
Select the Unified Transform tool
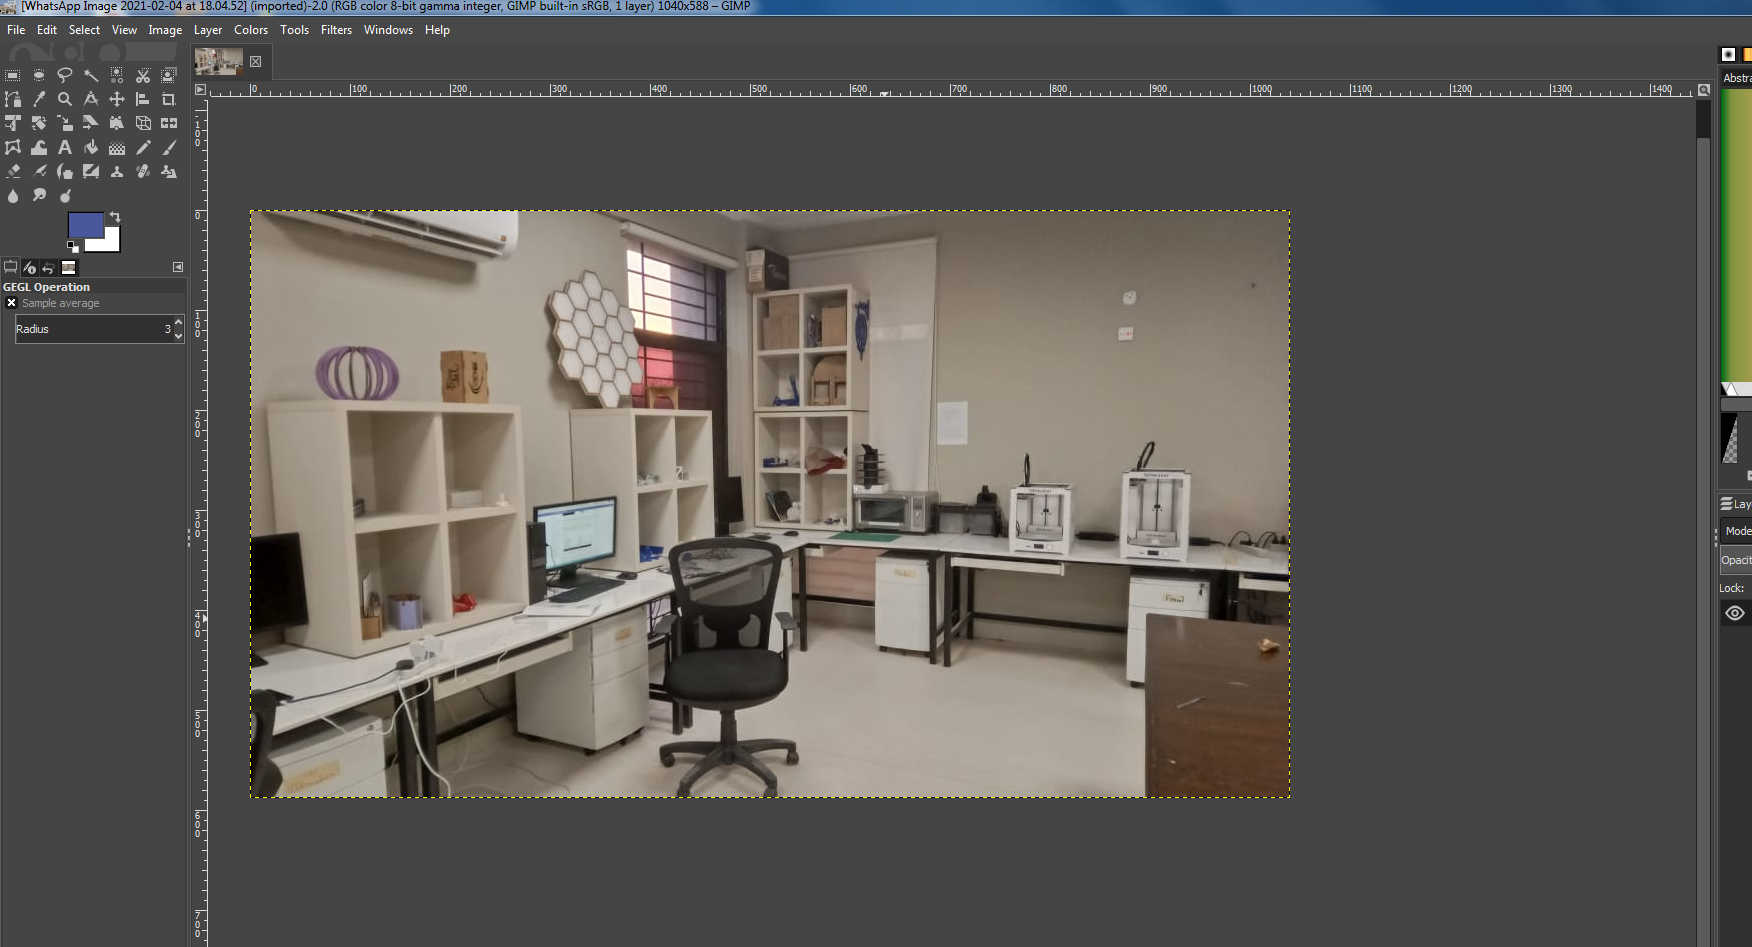(13, 123)
